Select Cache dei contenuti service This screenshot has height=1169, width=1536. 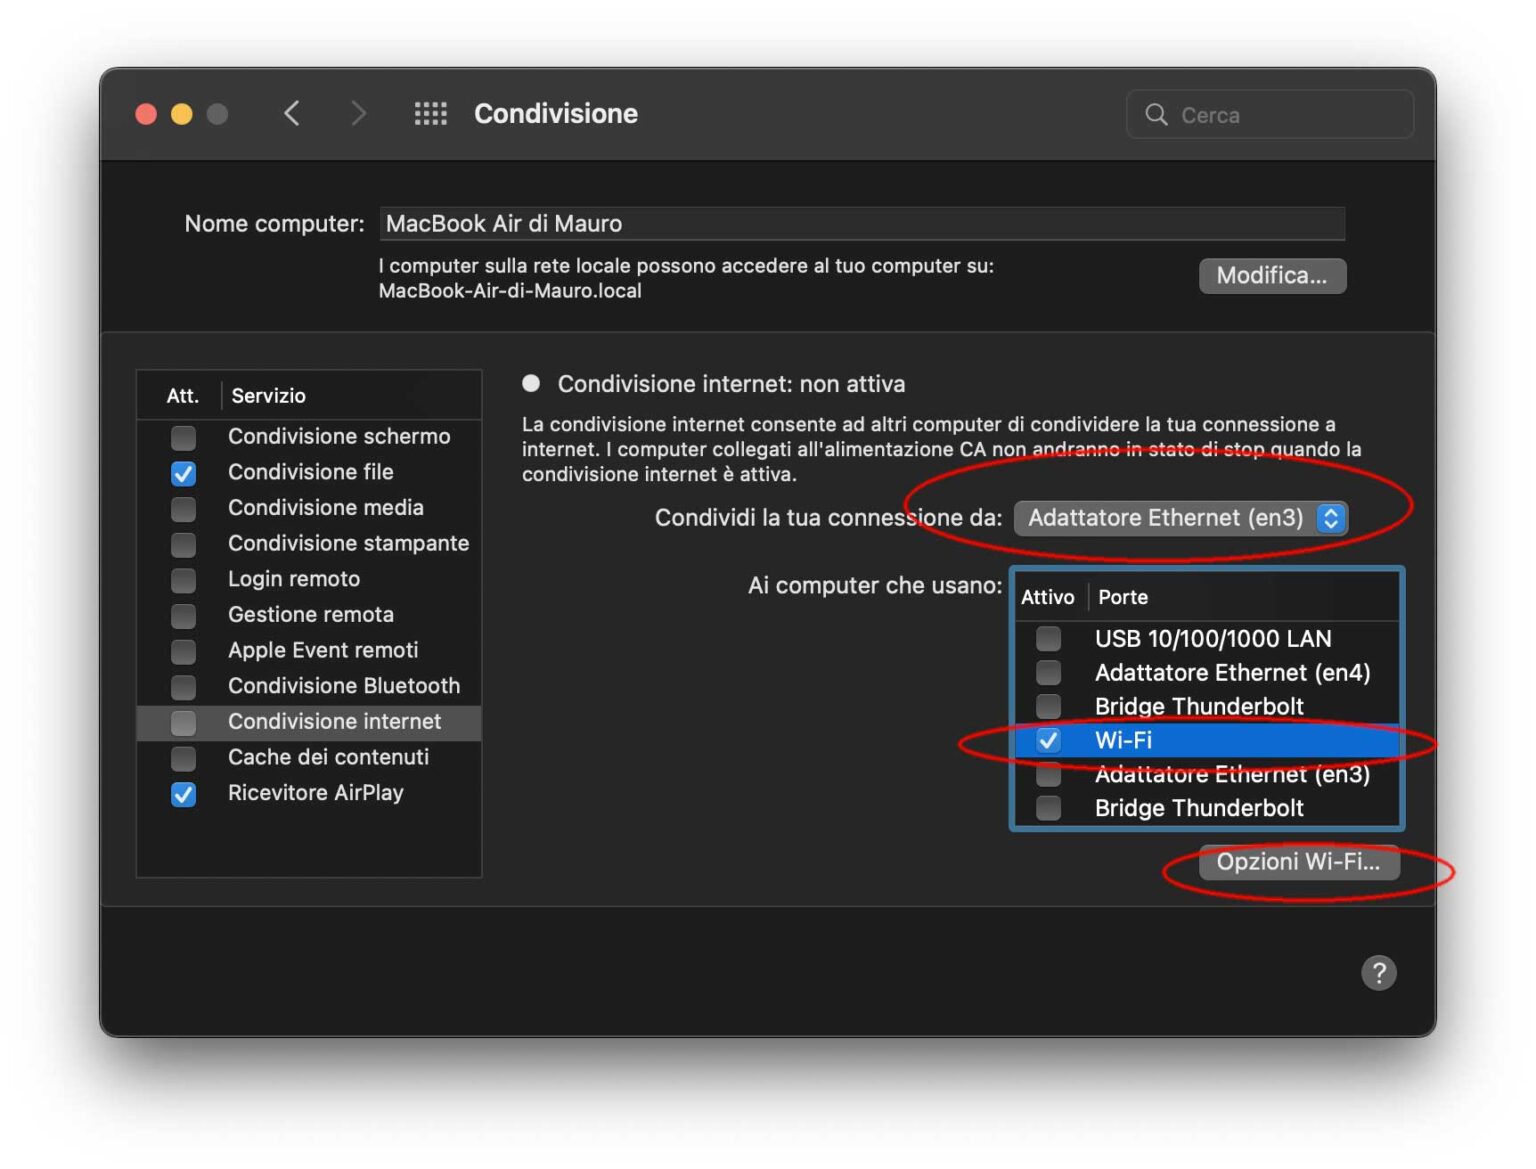pos(328,758)
